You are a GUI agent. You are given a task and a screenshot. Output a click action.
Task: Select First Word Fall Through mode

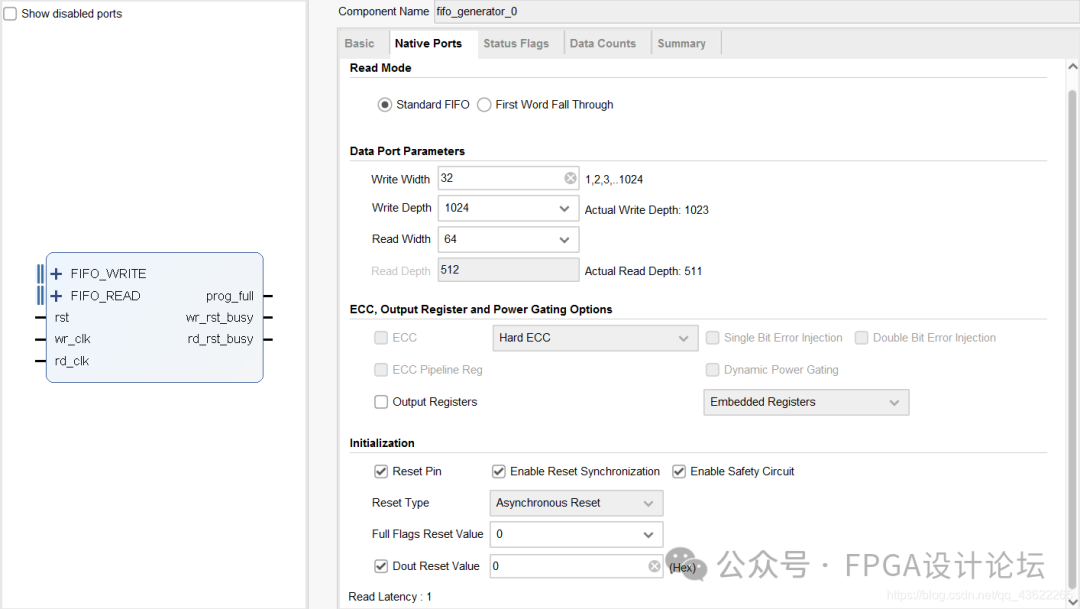485,105
